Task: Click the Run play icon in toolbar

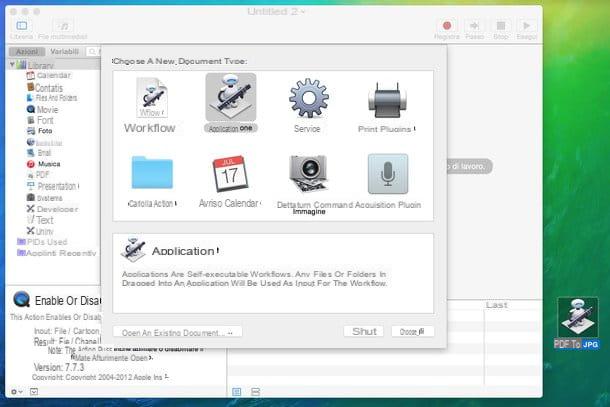Action: coord(526,26)
